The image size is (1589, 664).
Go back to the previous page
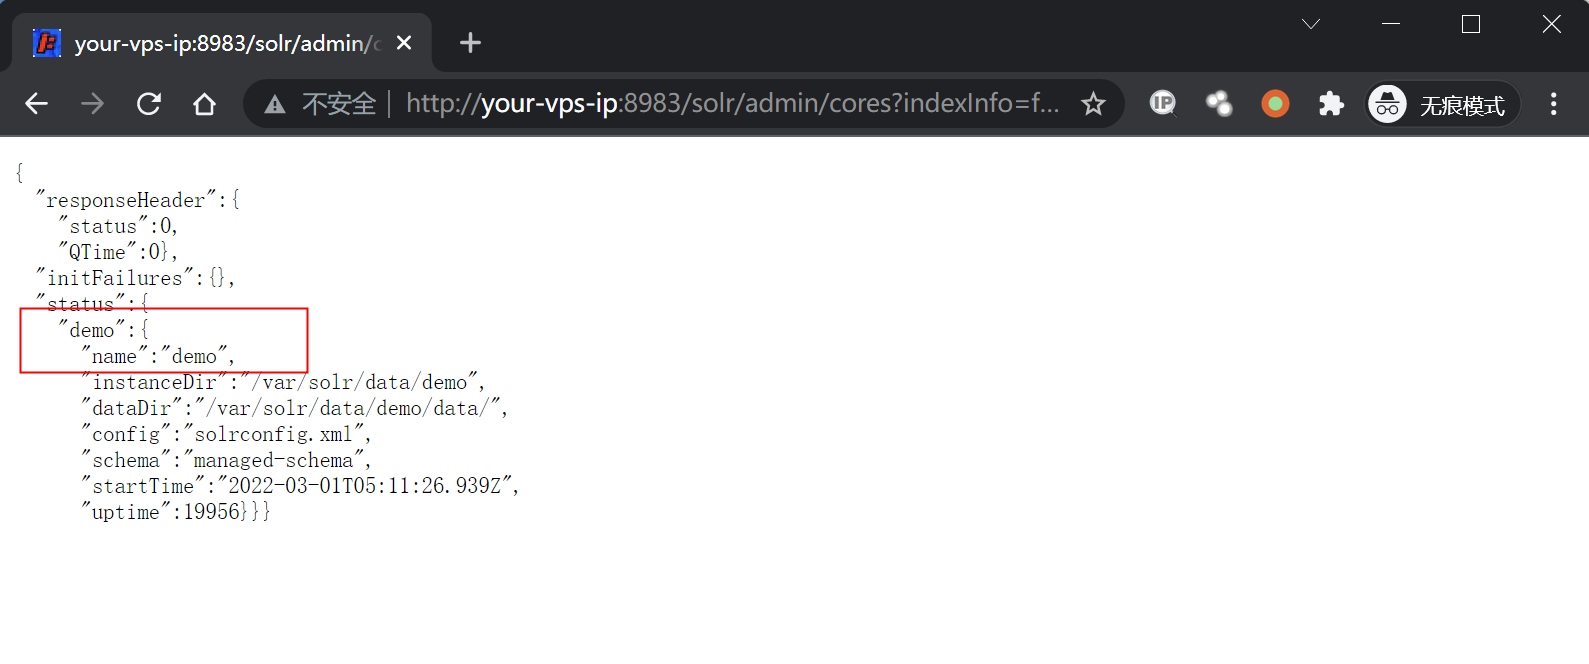tap(37, 104)
